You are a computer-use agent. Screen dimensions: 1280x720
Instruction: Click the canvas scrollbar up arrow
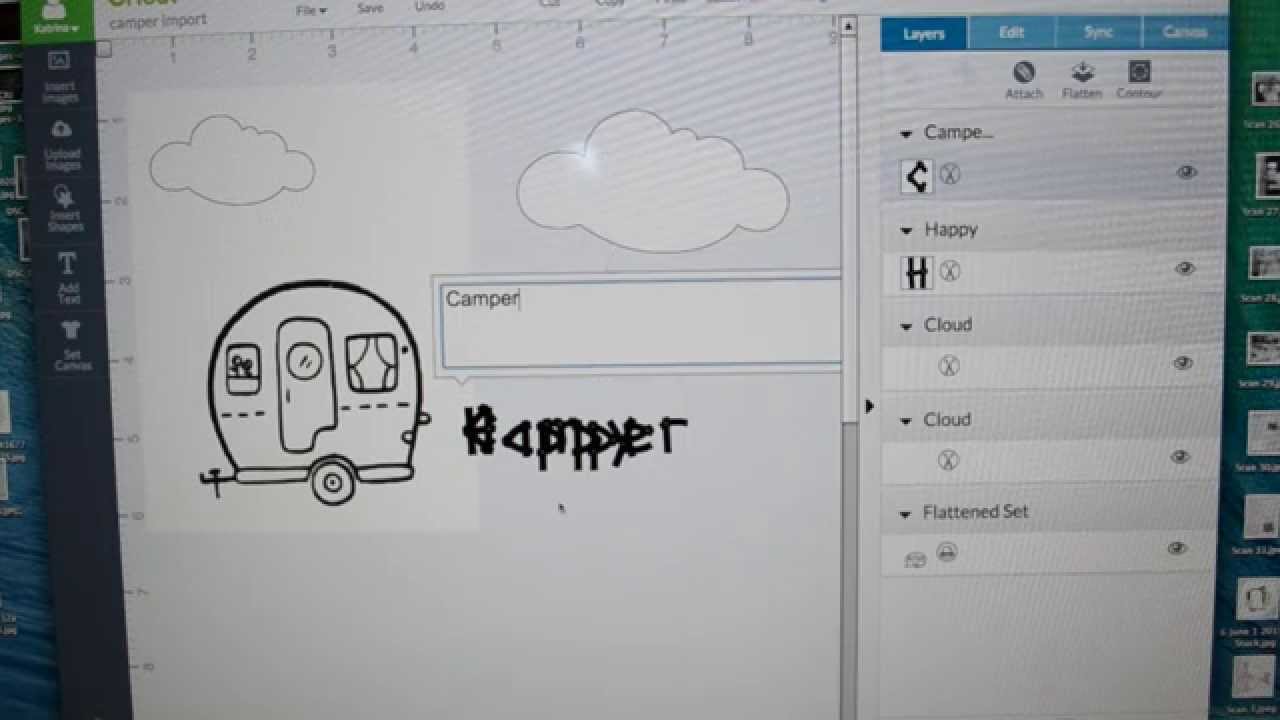848,25
